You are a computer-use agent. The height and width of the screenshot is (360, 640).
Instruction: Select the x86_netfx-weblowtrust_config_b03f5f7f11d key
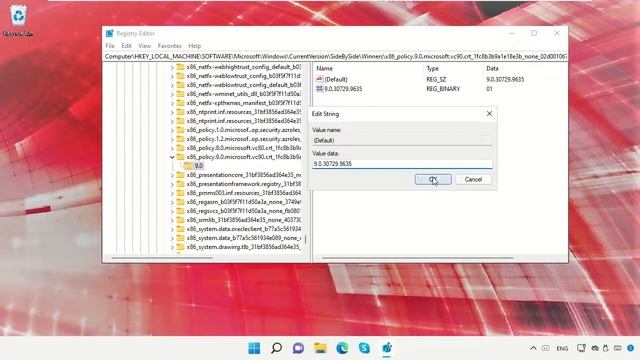[x=243, y=76]
